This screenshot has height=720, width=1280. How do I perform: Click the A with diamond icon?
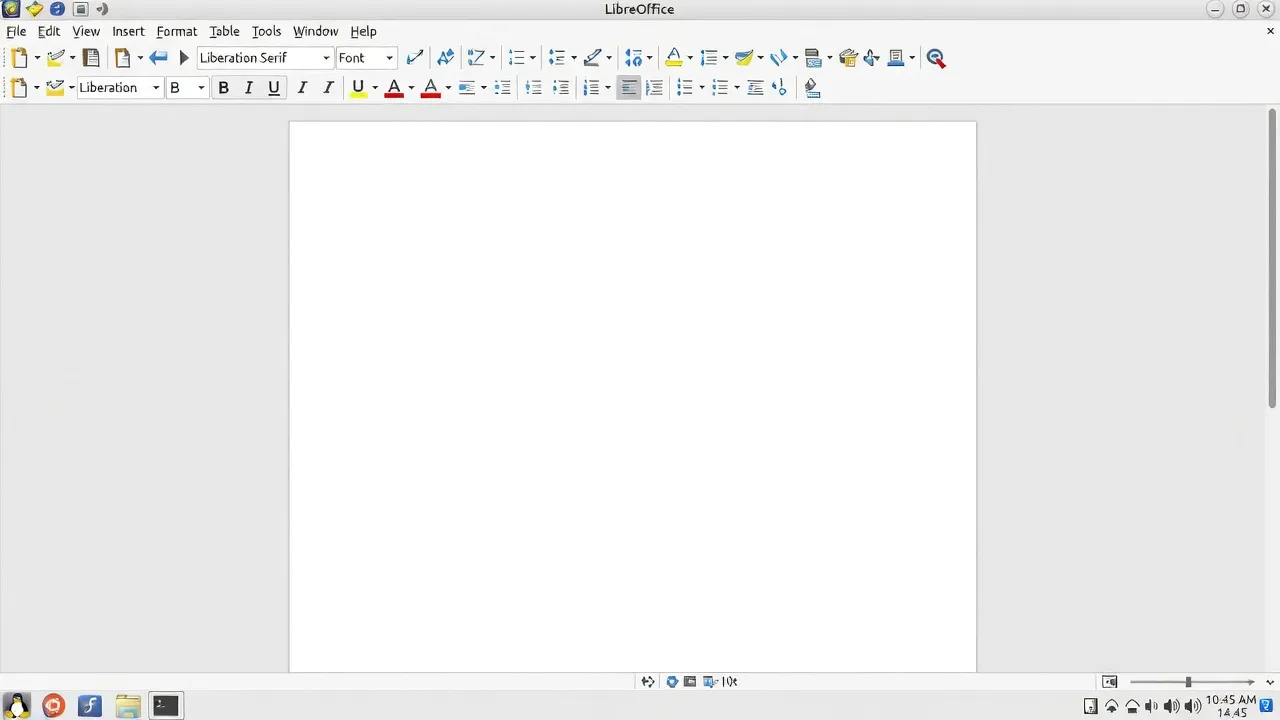pos(445,58)
